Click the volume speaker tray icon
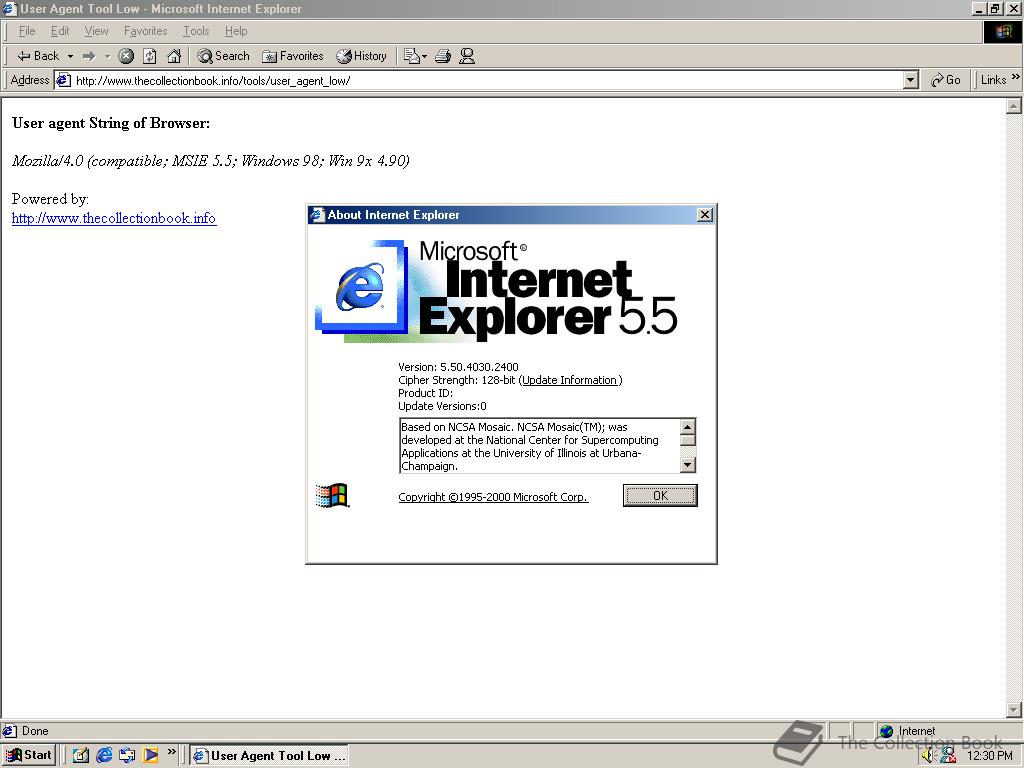The width and height of the screenshot is (1024, 768). click(929, 756)
